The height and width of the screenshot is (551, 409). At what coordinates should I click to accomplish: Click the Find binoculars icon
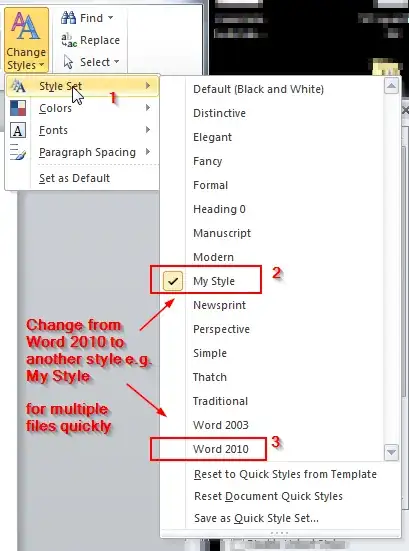[68, 18]
